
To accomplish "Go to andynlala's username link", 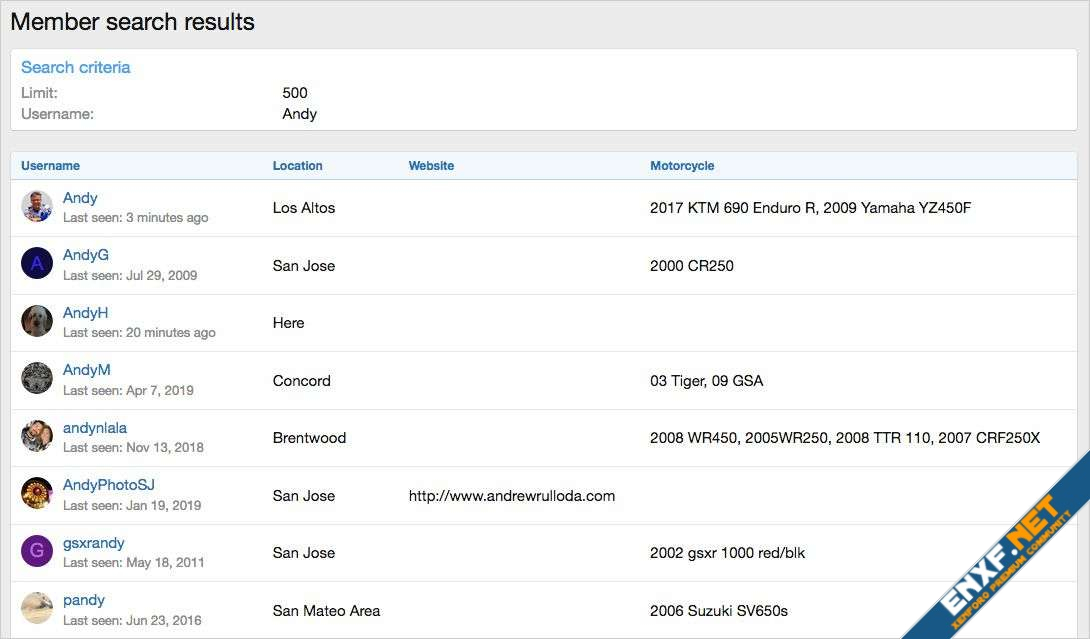I will (x=95, y=428).
